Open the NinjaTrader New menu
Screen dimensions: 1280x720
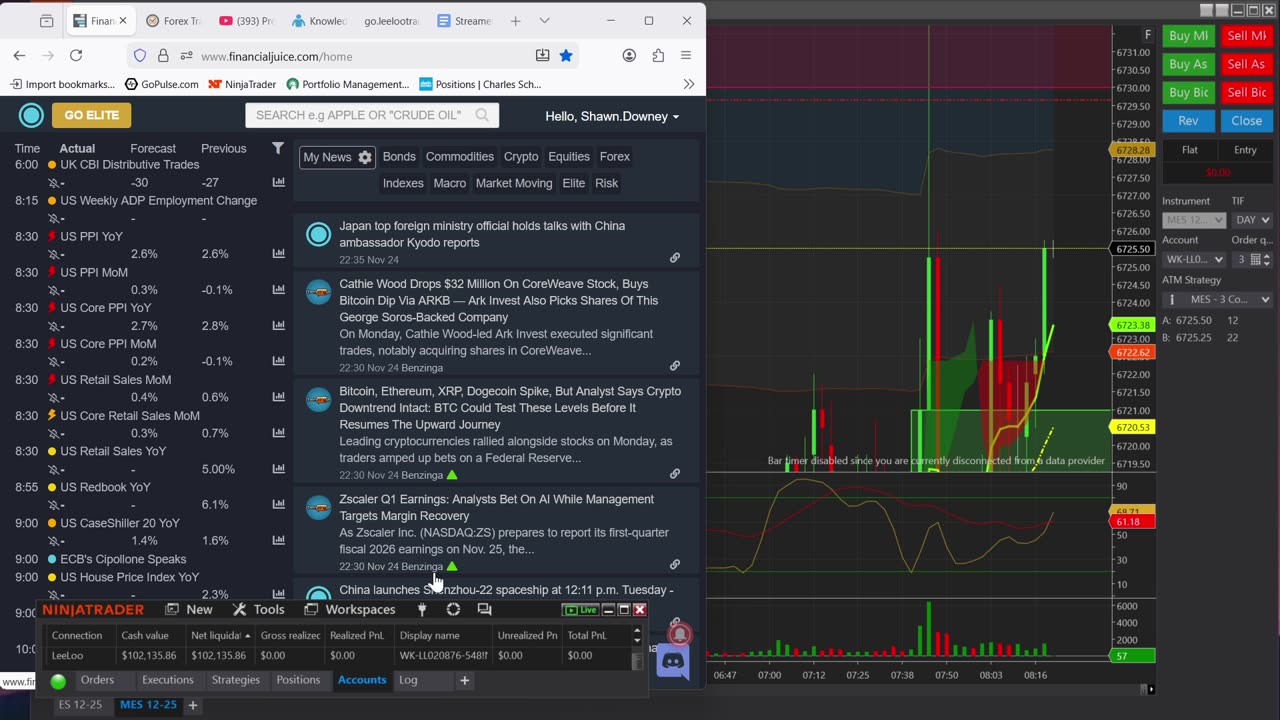(x=189, y=609)
